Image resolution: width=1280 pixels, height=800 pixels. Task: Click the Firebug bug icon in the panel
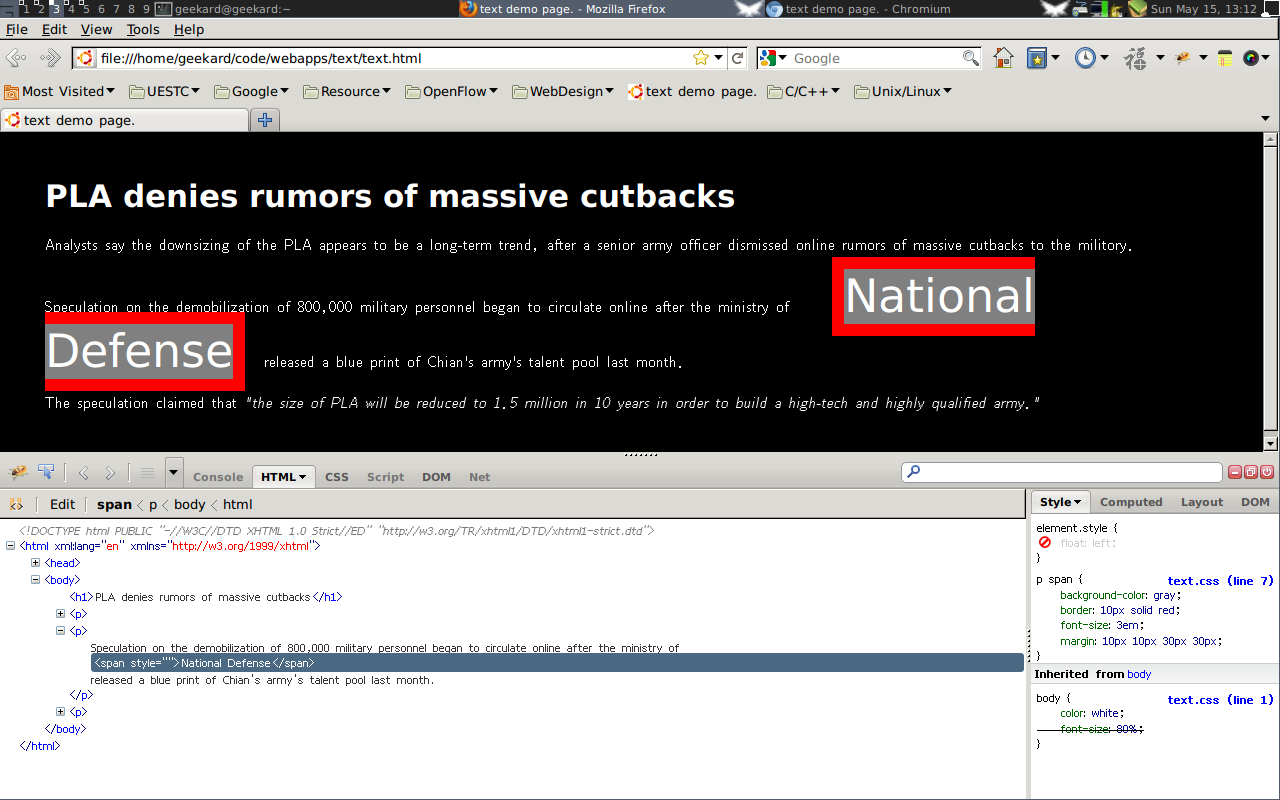pos(18,473)
